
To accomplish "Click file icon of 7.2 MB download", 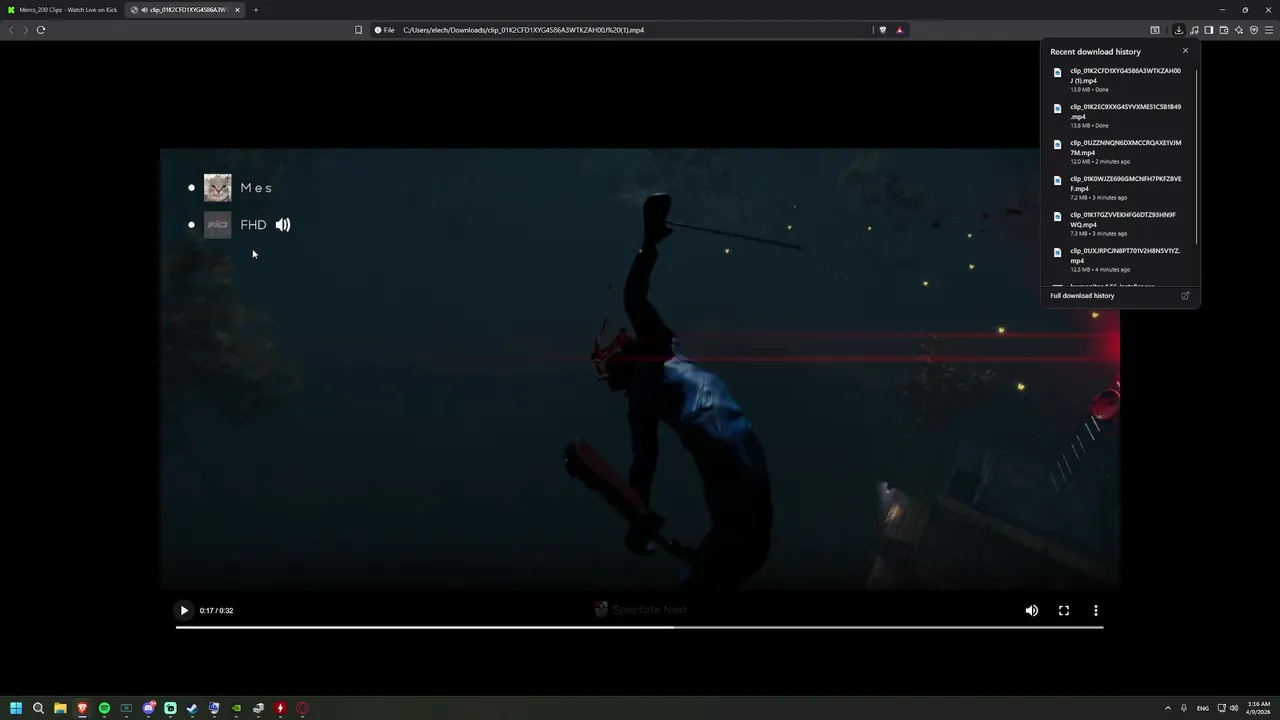I will point(1058,181).
